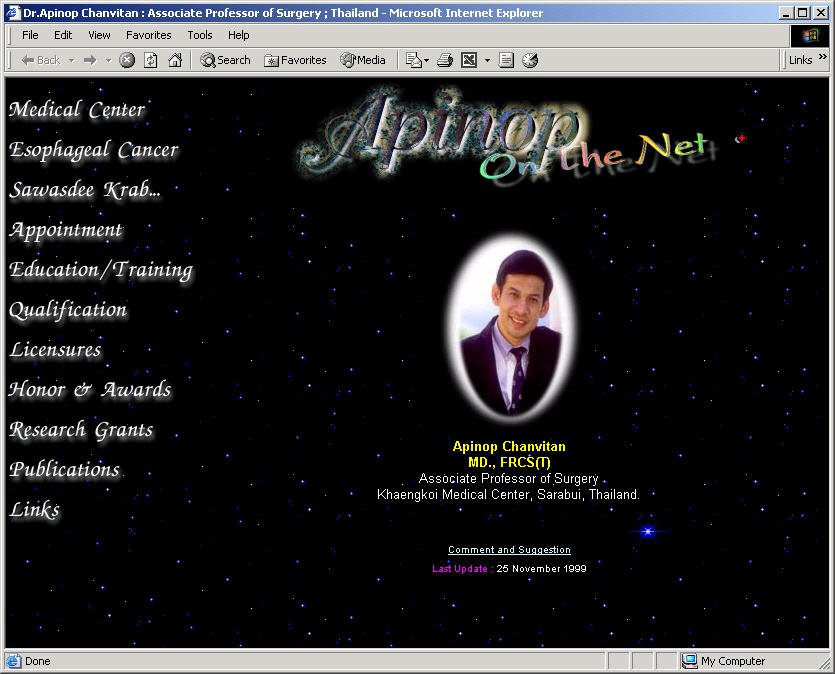Click the Print toolbar icon
The width and height of the screenshot is (835, 674).
click(x=445, y=60)
